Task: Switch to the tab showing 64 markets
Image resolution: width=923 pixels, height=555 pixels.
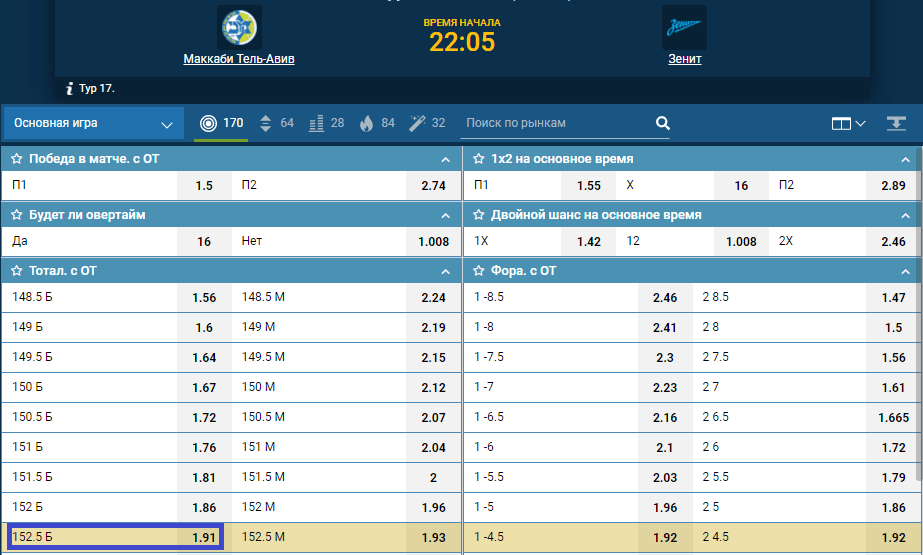Action: pos(277,123)
